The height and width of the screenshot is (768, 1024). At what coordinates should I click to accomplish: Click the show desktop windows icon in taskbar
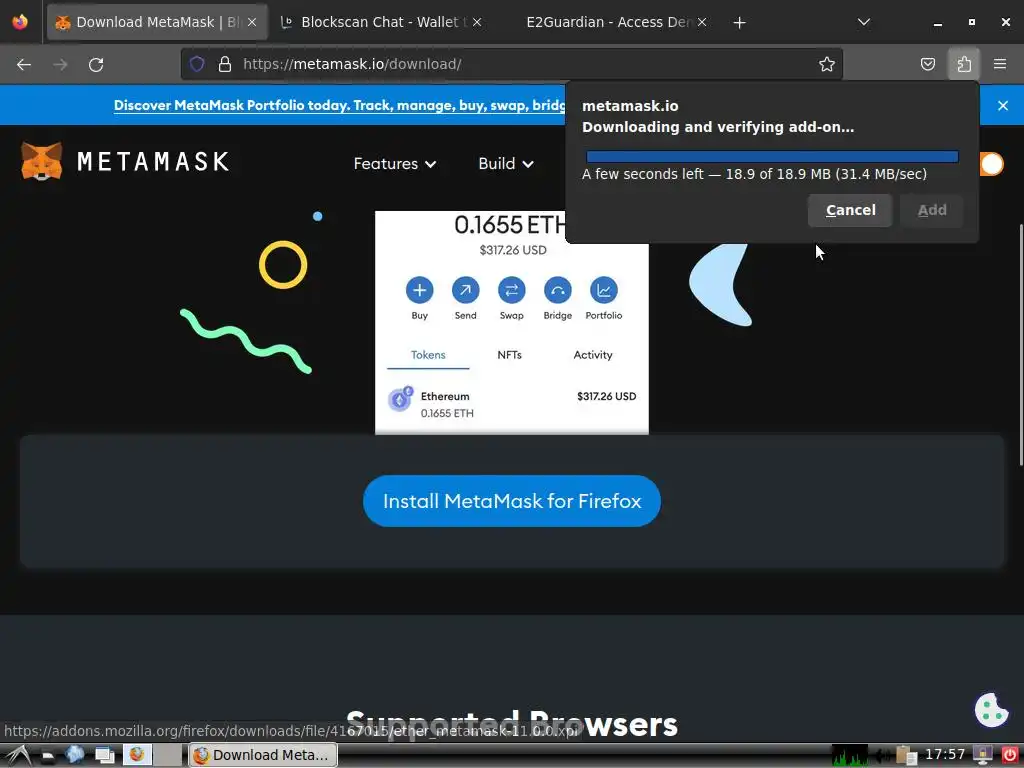pos(104,756)
